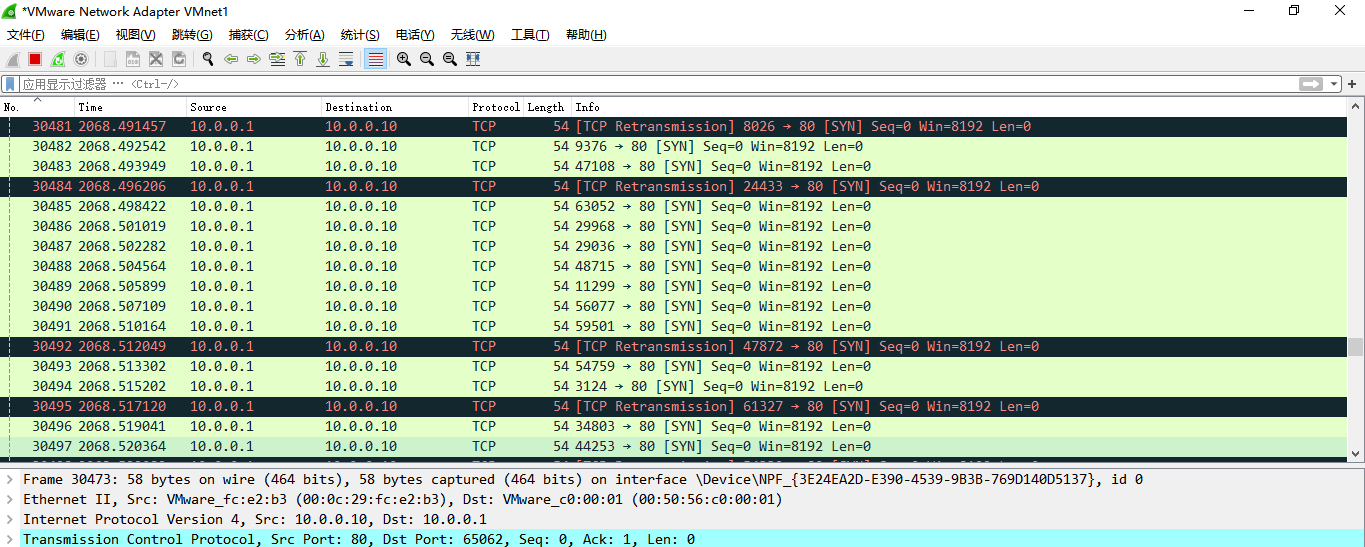
Task: Go back to previous packet arrow
Action: point(231,59)
